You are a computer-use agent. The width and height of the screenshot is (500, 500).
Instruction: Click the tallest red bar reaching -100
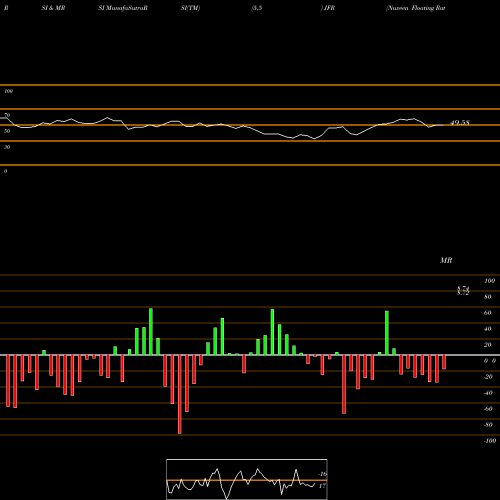pyautogui.click(x=180, y=394)
